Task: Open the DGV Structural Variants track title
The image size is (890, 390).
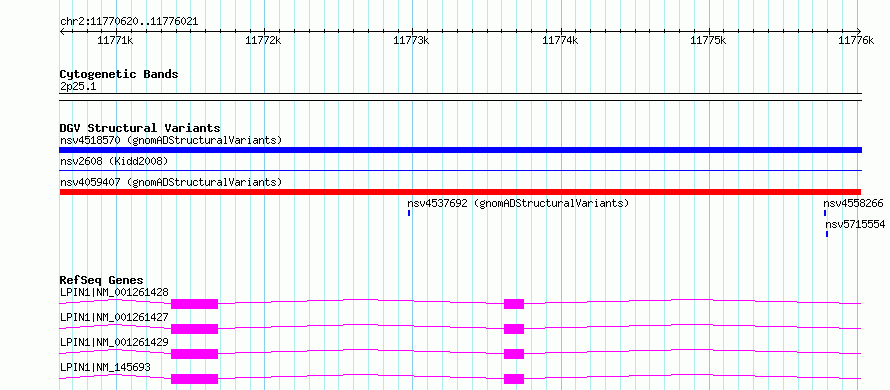Action: tap(140, 128)
